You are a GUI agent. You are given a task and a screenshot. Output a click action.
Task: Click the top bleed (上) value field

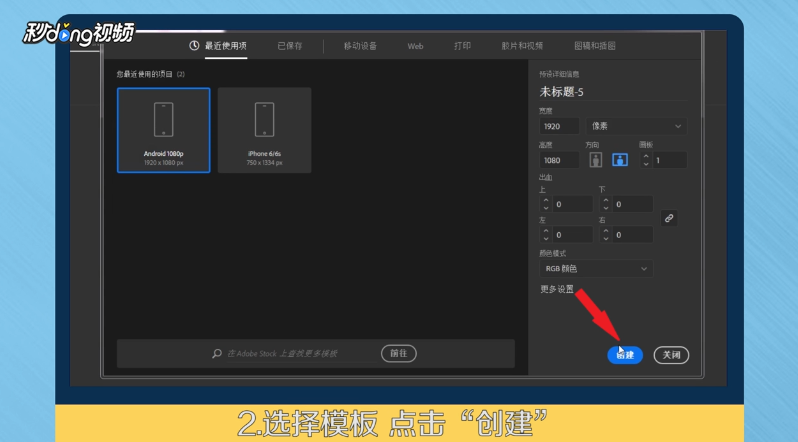572,204
